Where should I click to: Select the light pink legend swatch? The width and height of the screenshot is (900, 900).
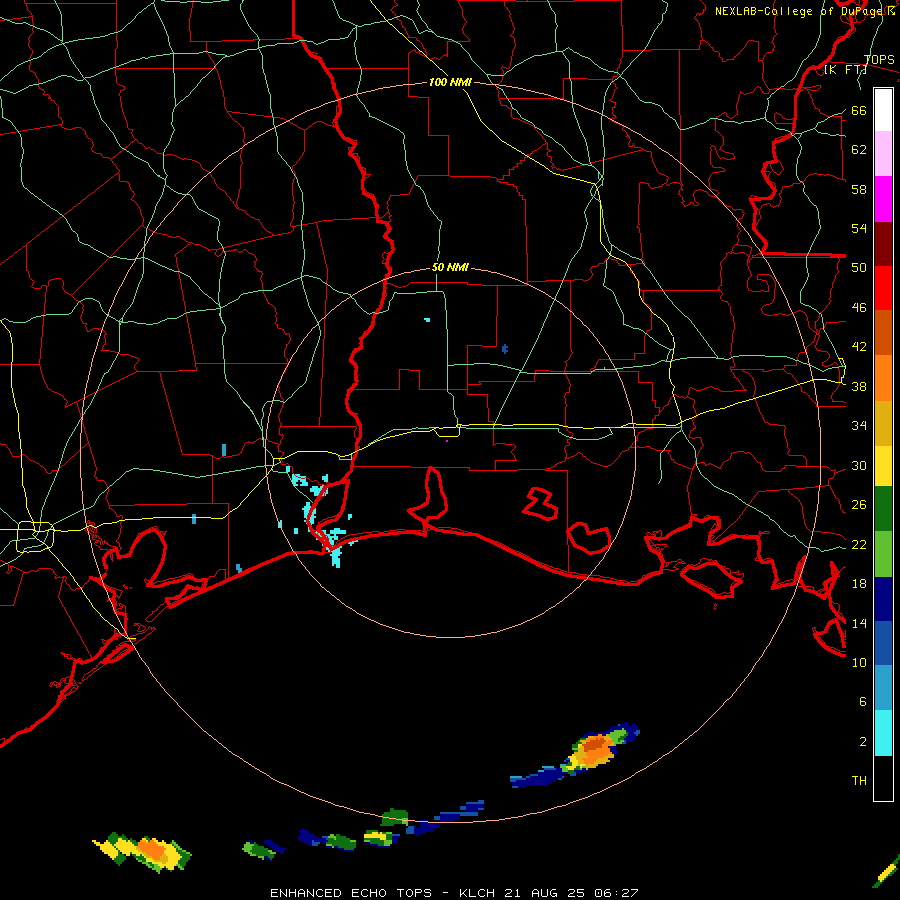tap(883, 154)
